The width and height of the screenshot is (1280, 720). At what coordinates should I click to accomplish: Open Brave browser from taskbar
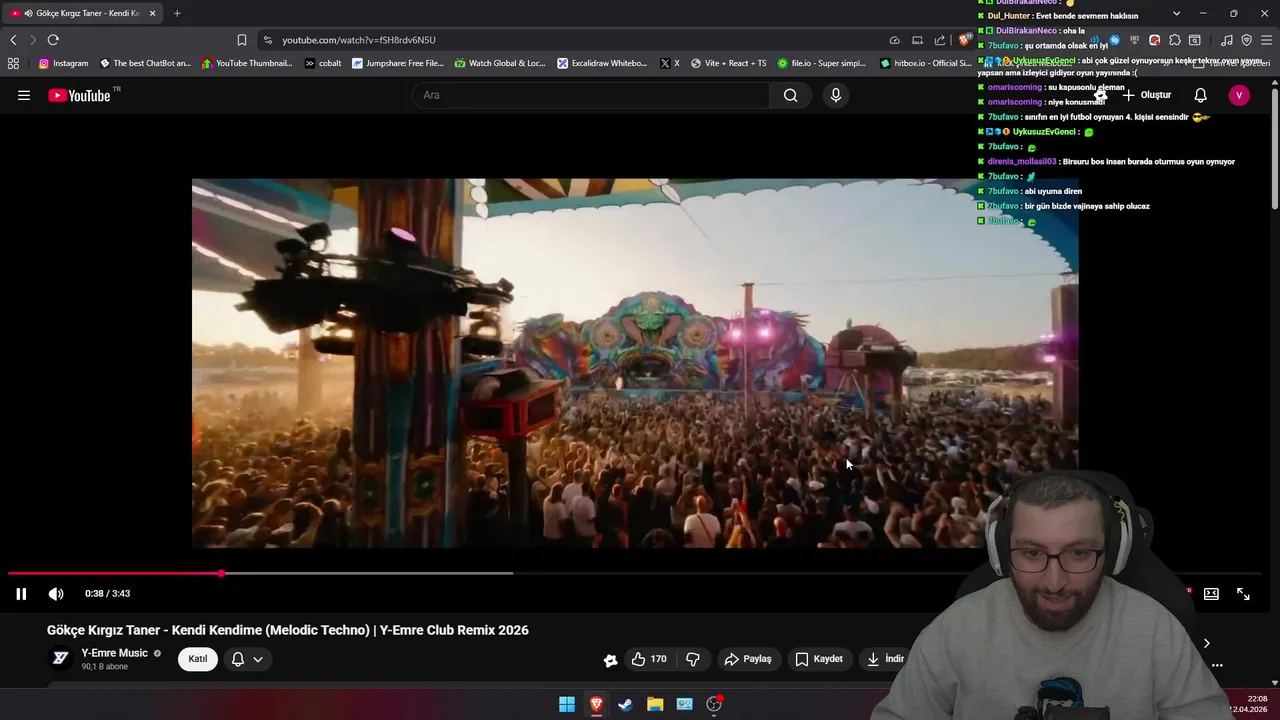[x=596, y=704]
